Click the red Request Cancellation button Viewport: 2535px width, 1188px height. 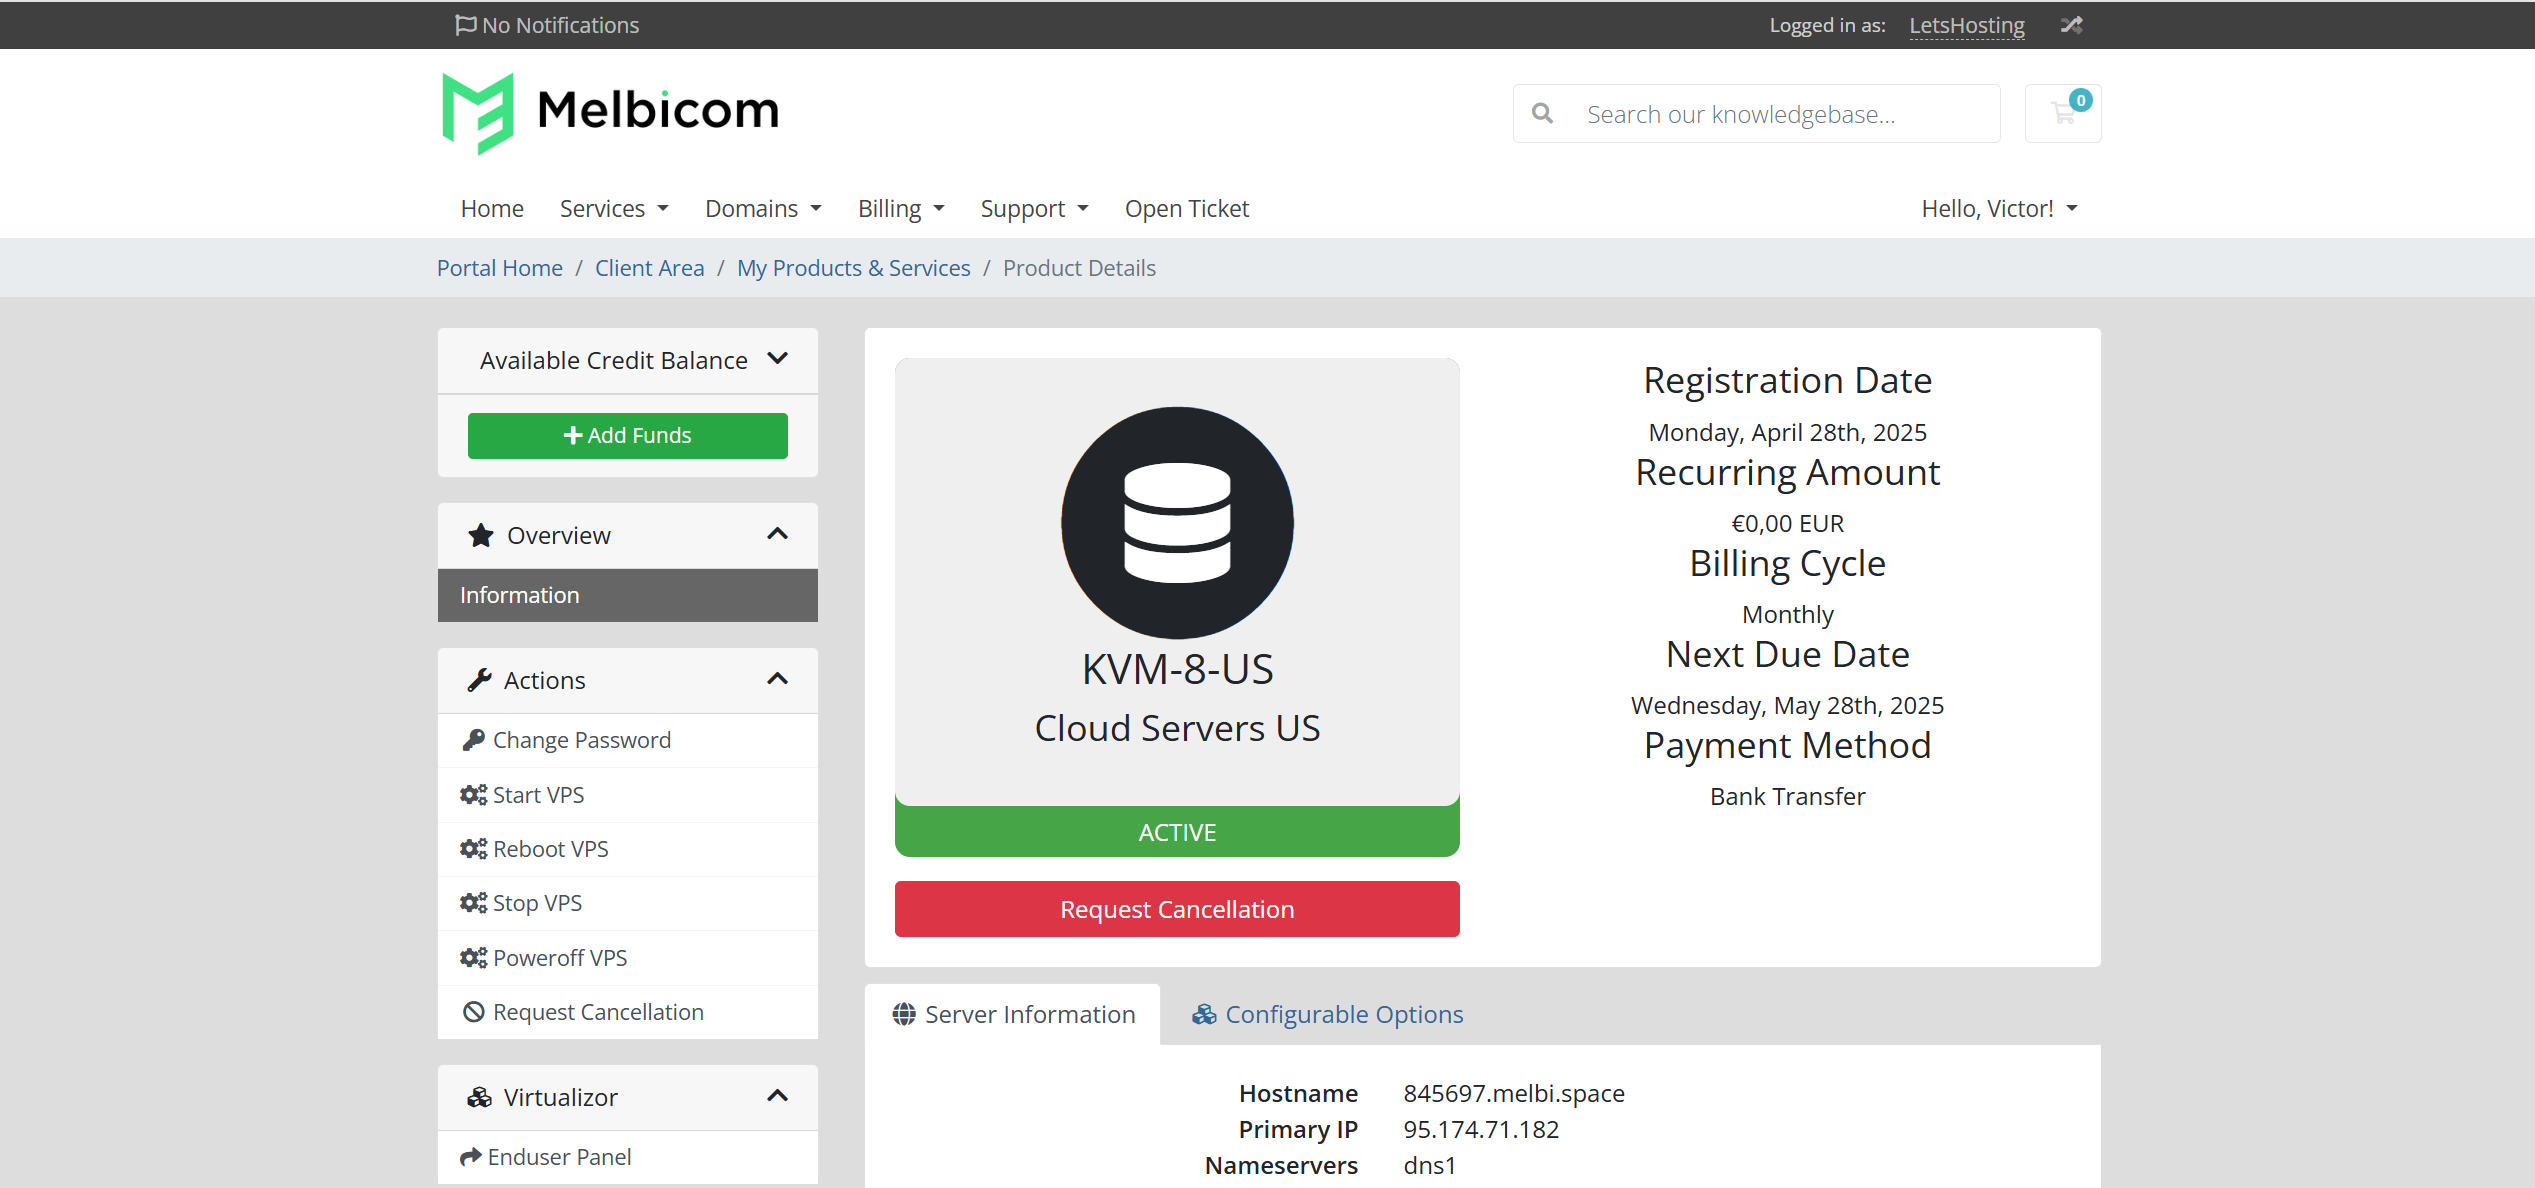1177,909
